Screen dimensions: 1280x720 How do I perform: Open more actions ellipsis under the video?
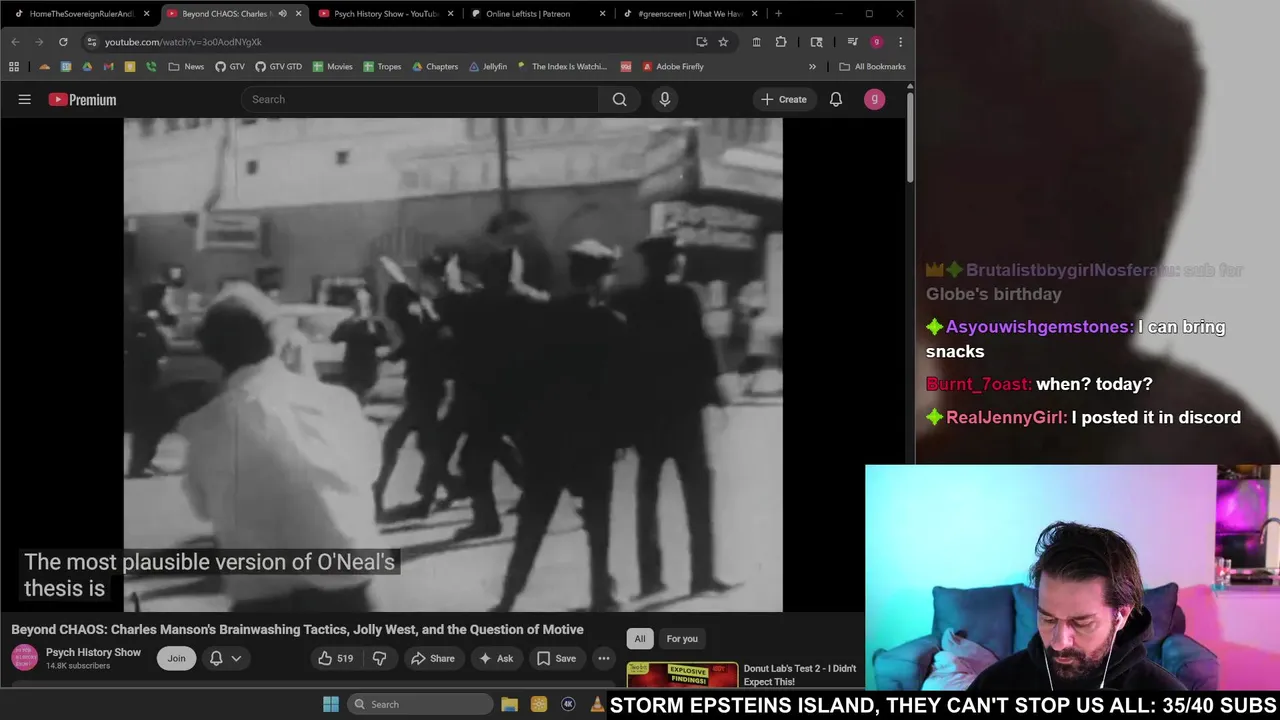(x=604, y=658)
